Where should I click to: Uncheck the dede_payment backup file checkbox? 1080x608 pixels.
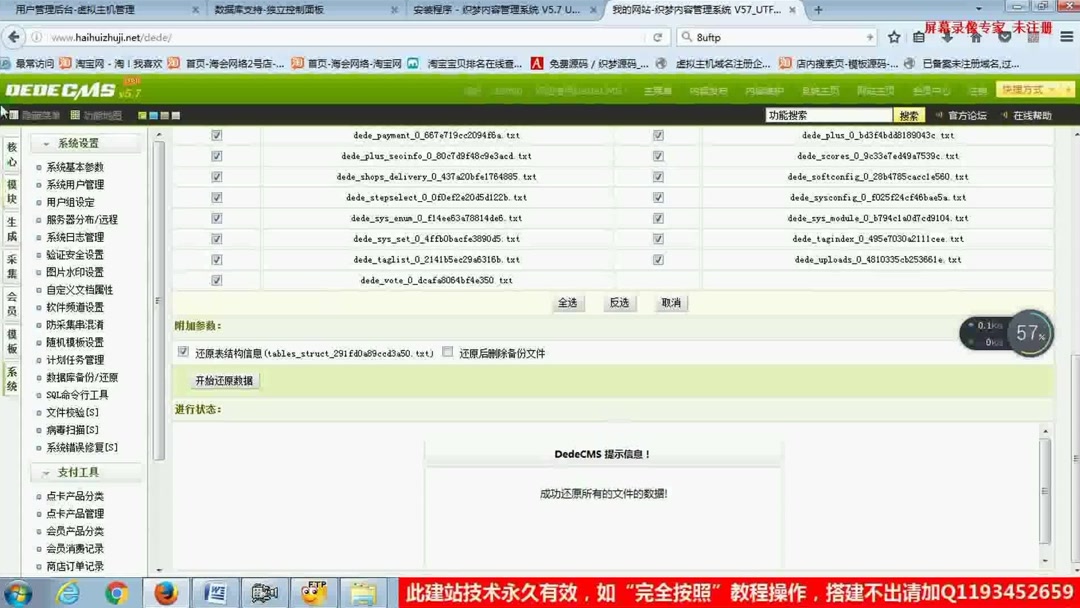coord(217,134)
